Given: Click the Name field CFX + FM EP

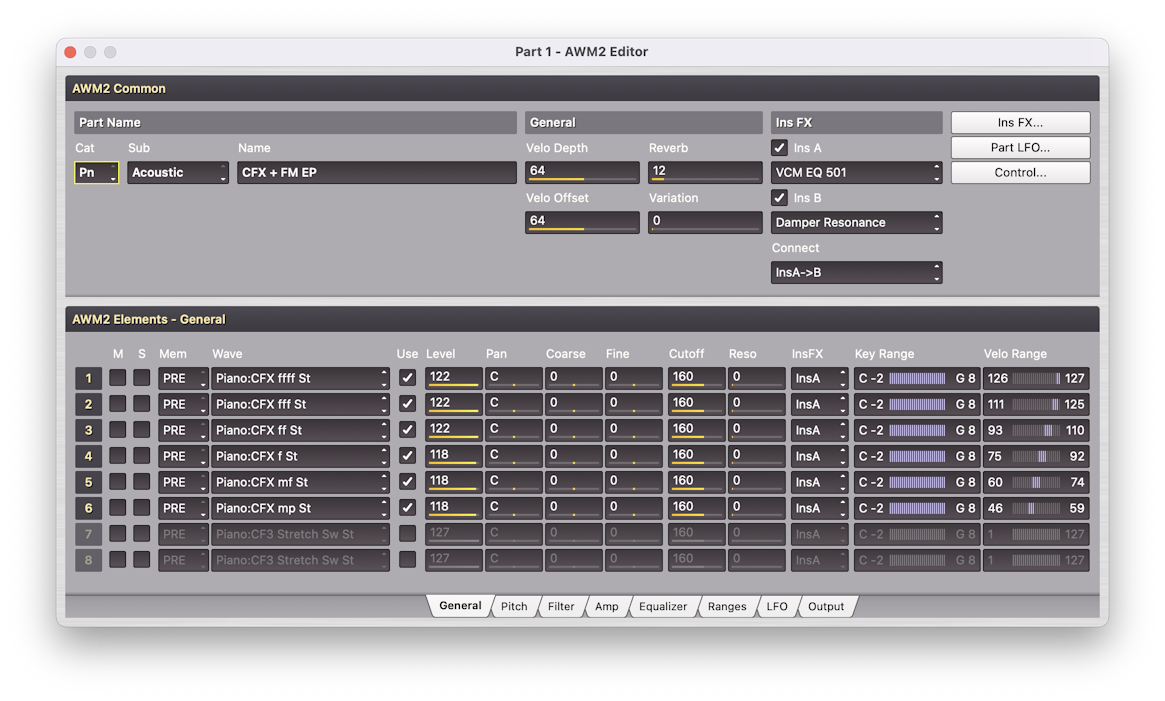Looking at the screenshot, I should 376,172.
